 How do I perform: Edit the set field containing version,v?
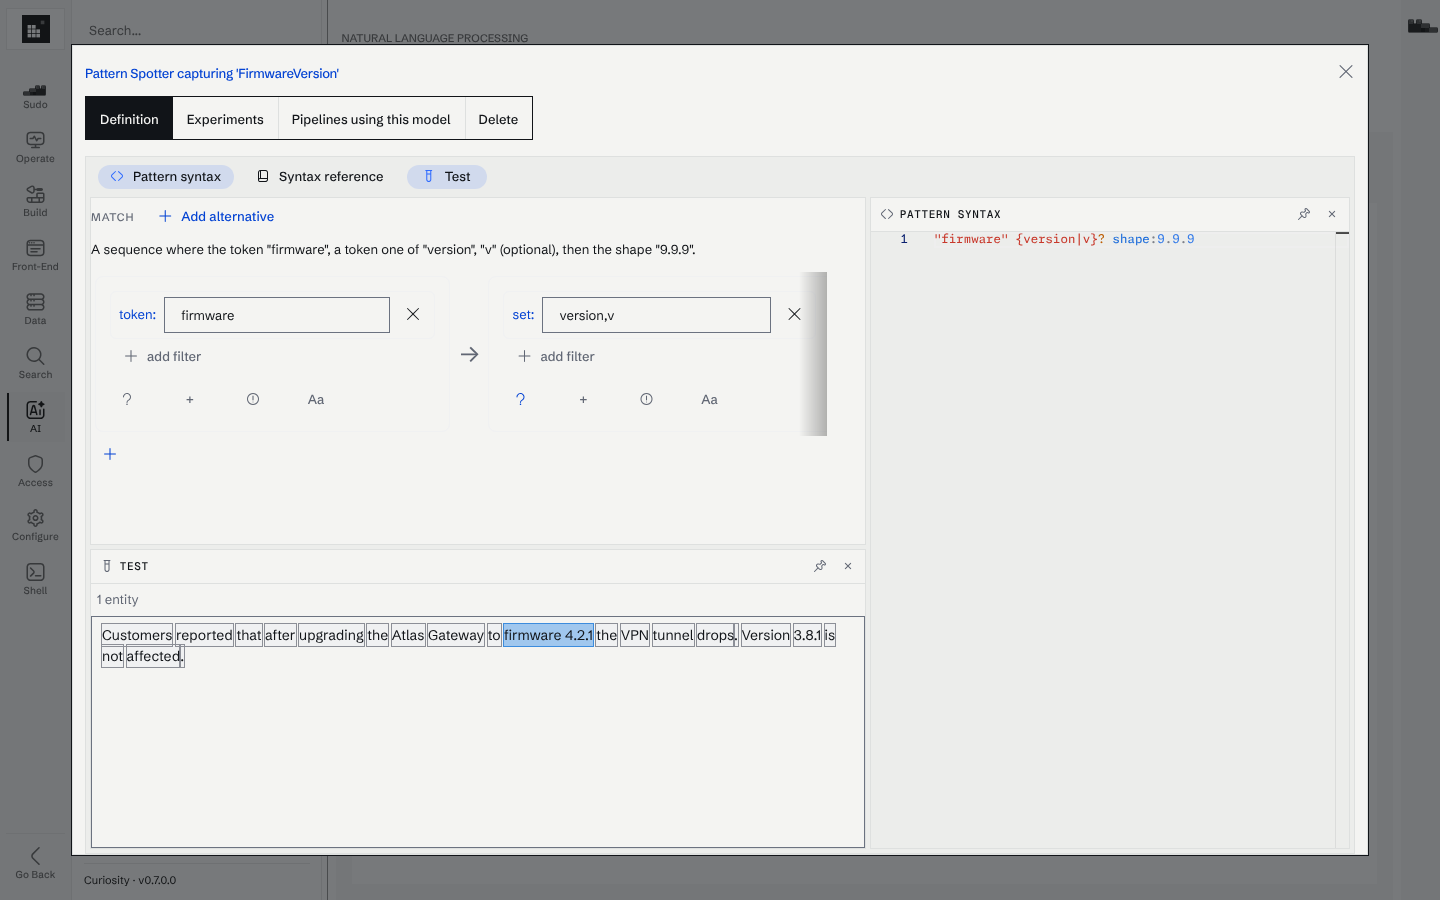point(656,315)
